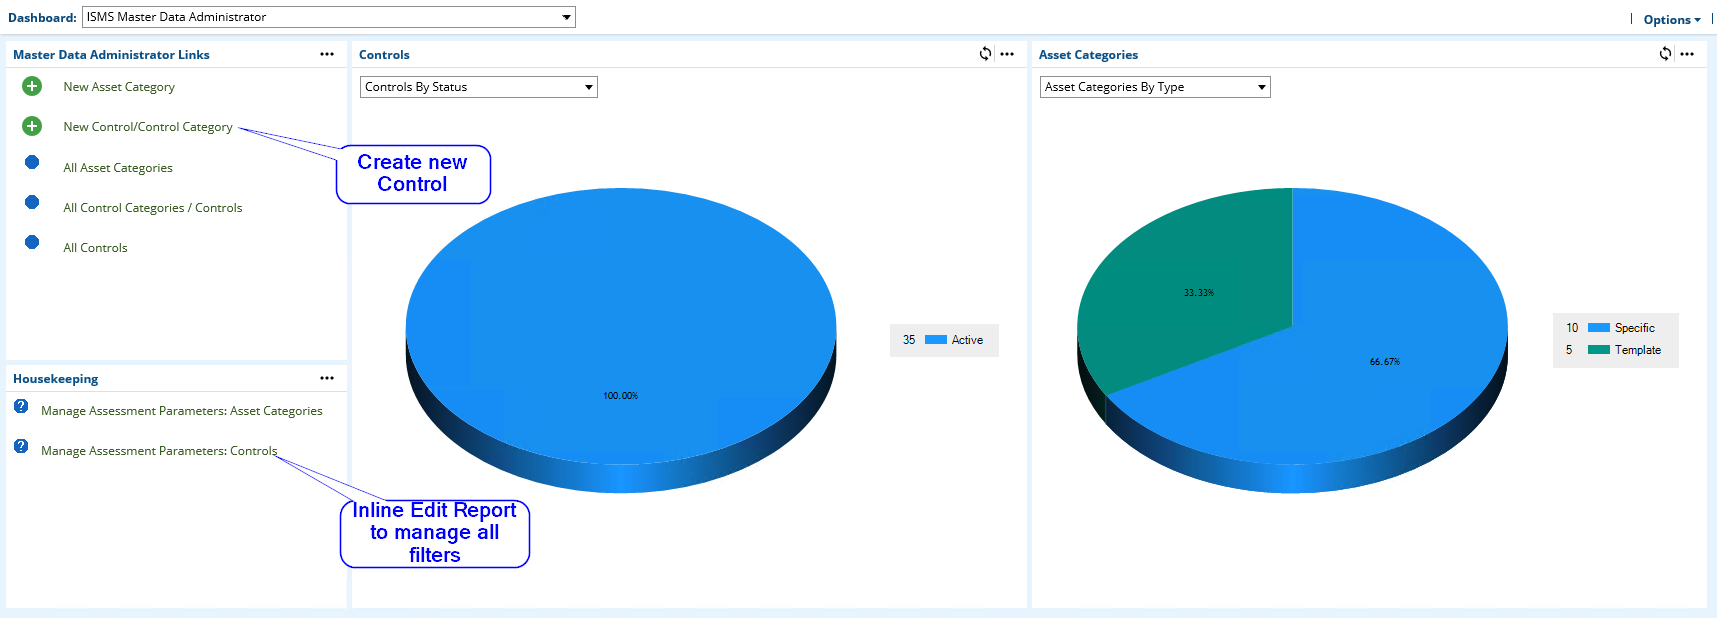Click the blue dot beside All Control Categories / Controls
Viewport: 1717px width, 618px height.
(32, 202)
